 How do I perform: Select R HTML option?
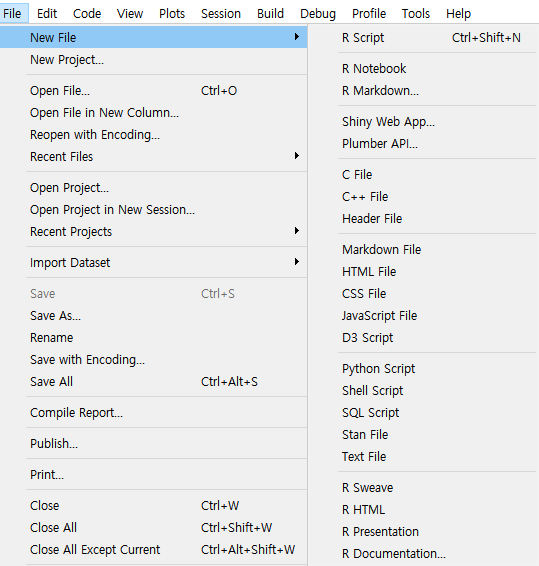pos(423,510)
